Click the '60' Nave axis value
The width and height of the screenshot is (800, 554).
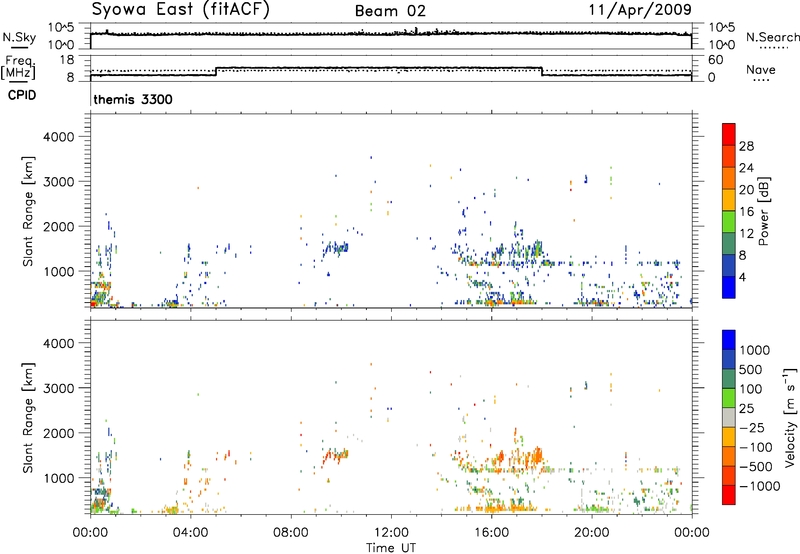[715, 60]
